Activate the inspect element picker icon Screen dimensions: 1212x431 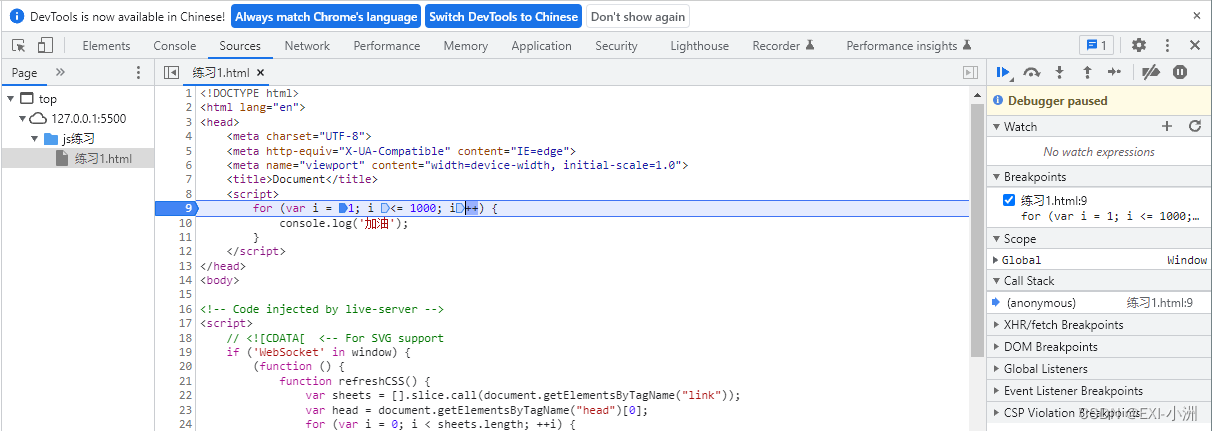[x=19, y=45]
